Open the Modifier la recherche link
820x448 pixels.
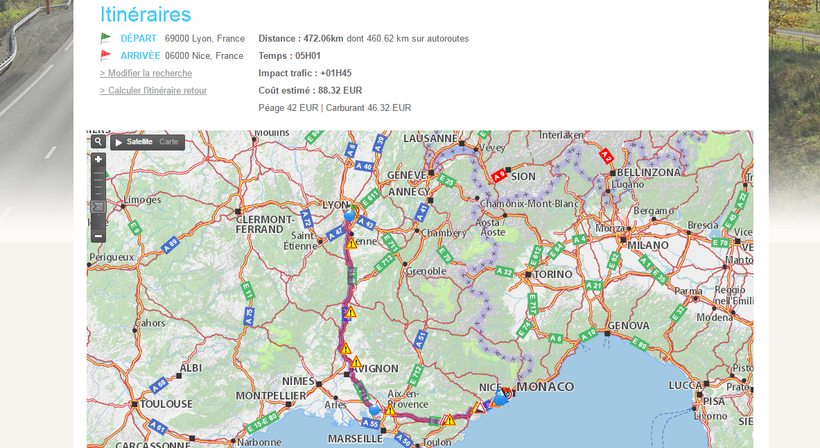point(146,73)
